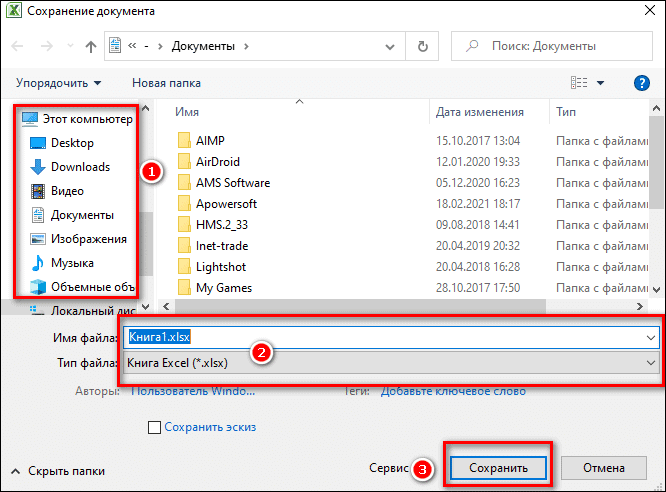The width and height of the screenshot is (666, 492).
Task: Click the search box Поиск: Документы
Action: coord(552,46)
